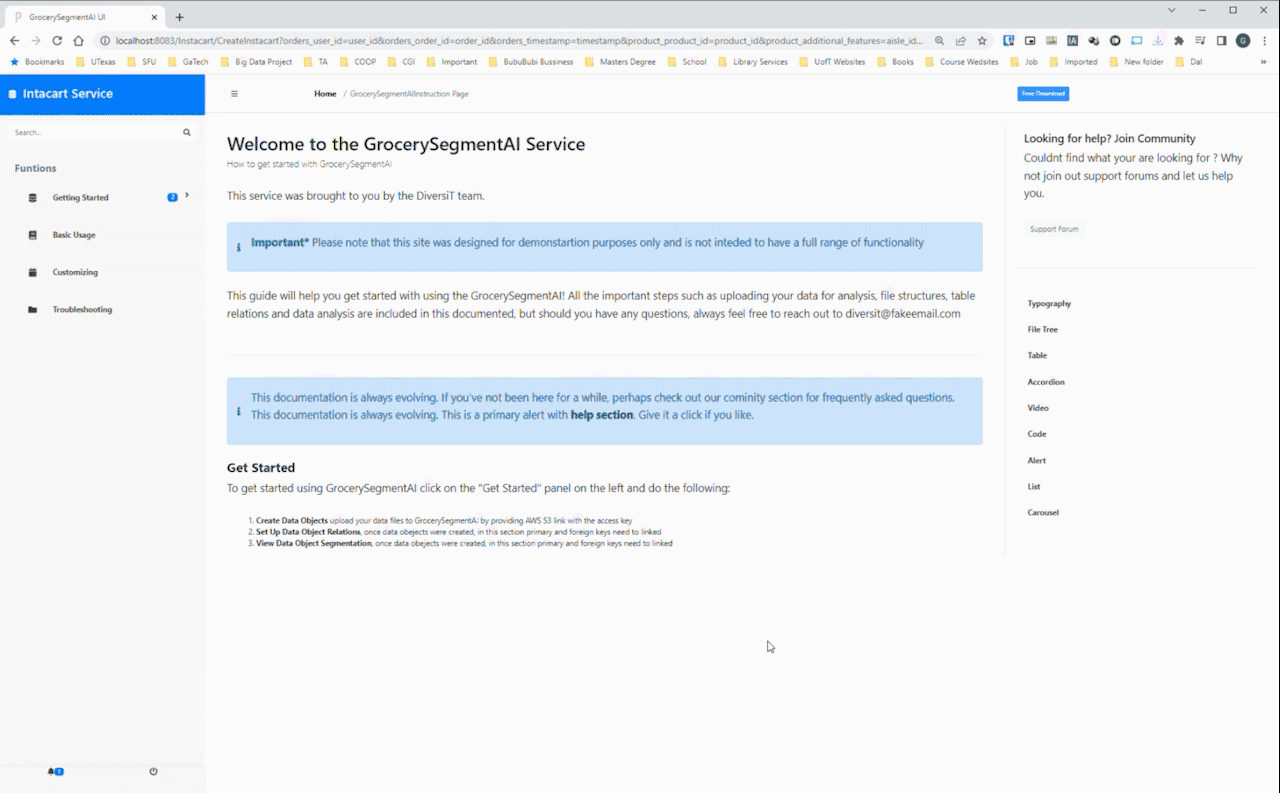Jump to Carousel section link

1043,513
